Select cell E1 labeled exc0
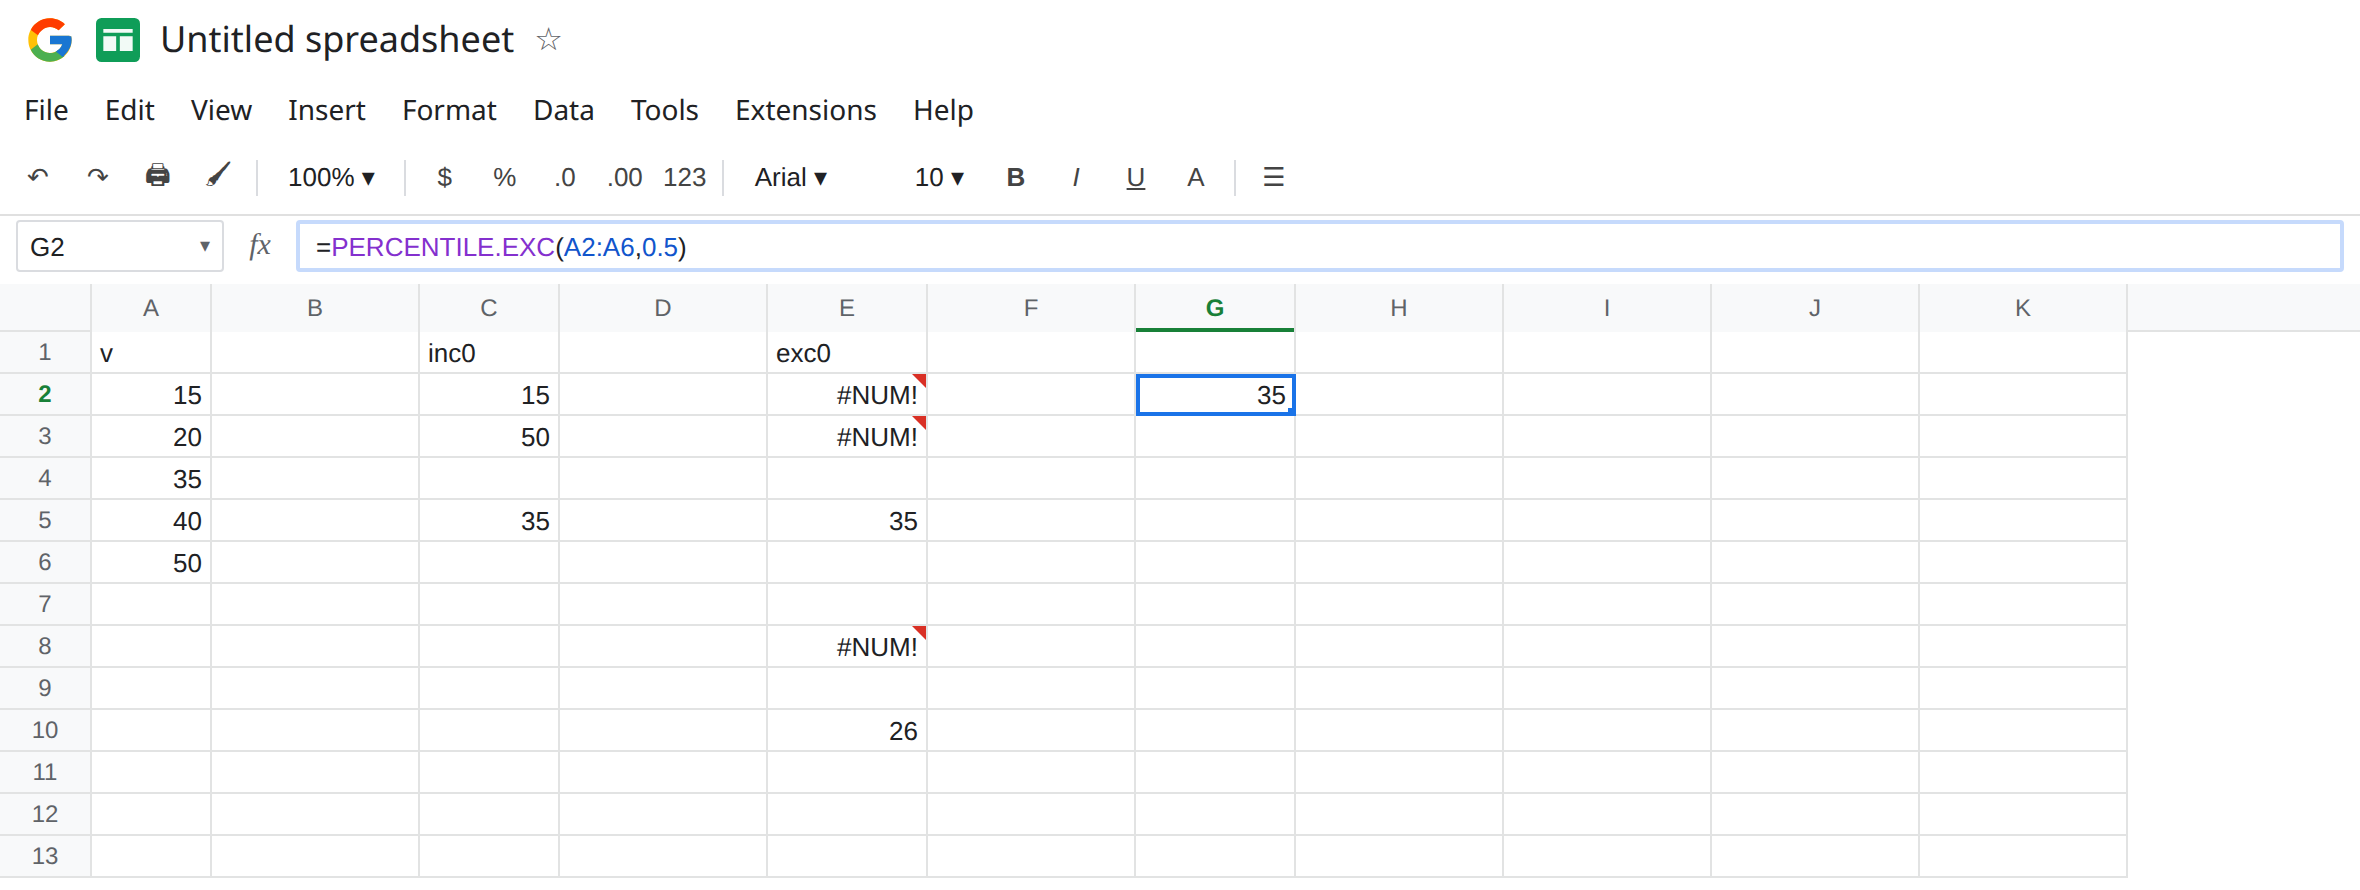 pyautogui.click(x=847, y=353)
